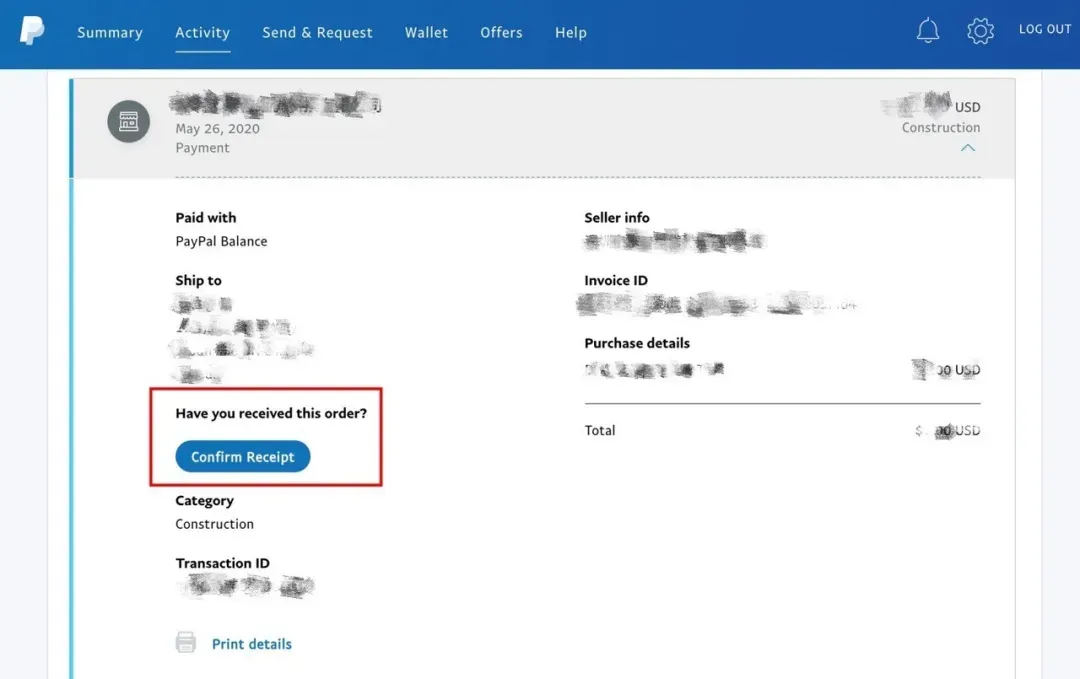Open the settings gear icon
This screenshot has width=1080, height=679.
point(980,31)
